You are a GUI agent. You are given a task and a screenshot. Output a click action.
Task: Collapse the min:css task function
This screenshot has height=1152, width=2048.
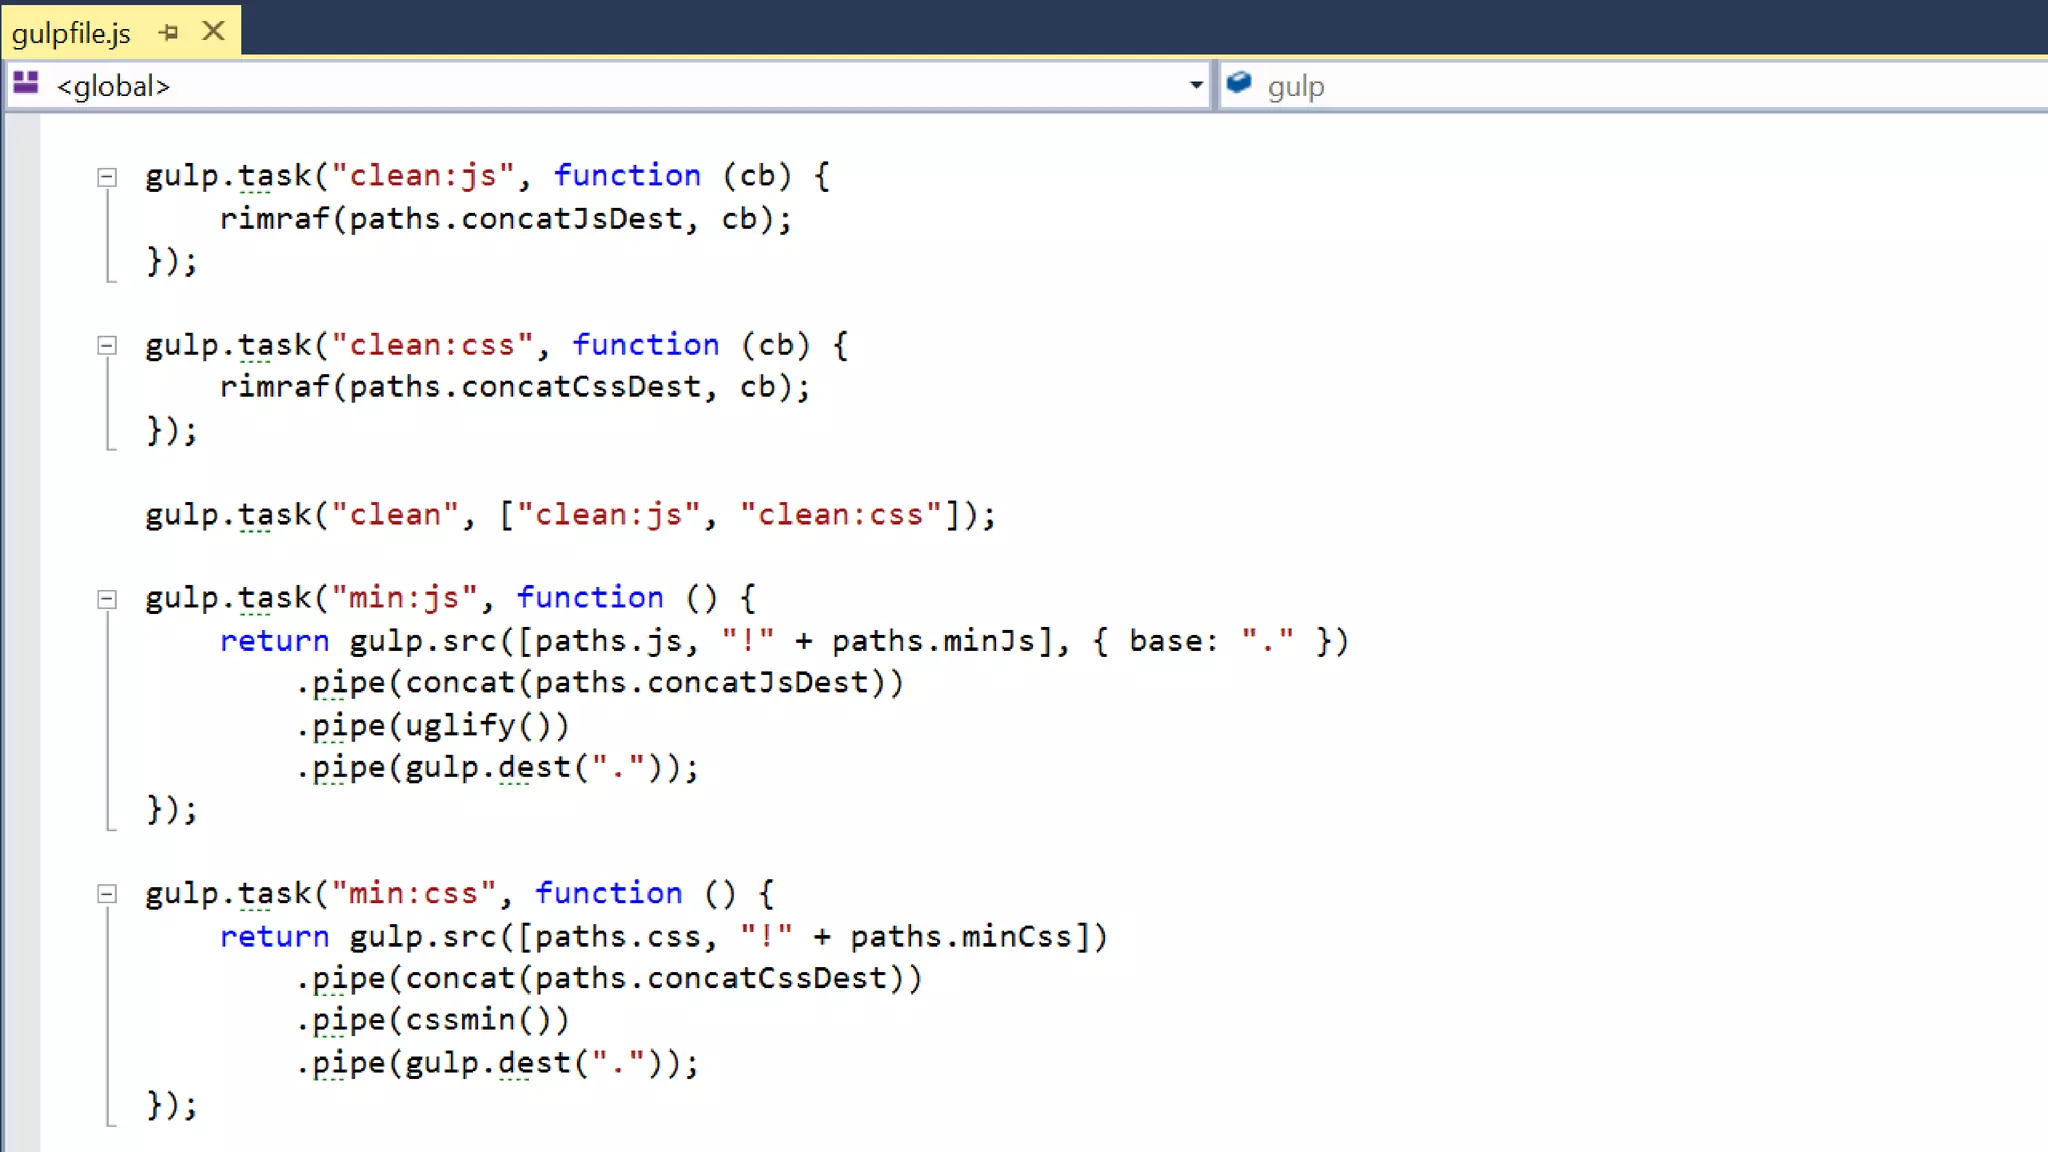pos(107,895)
